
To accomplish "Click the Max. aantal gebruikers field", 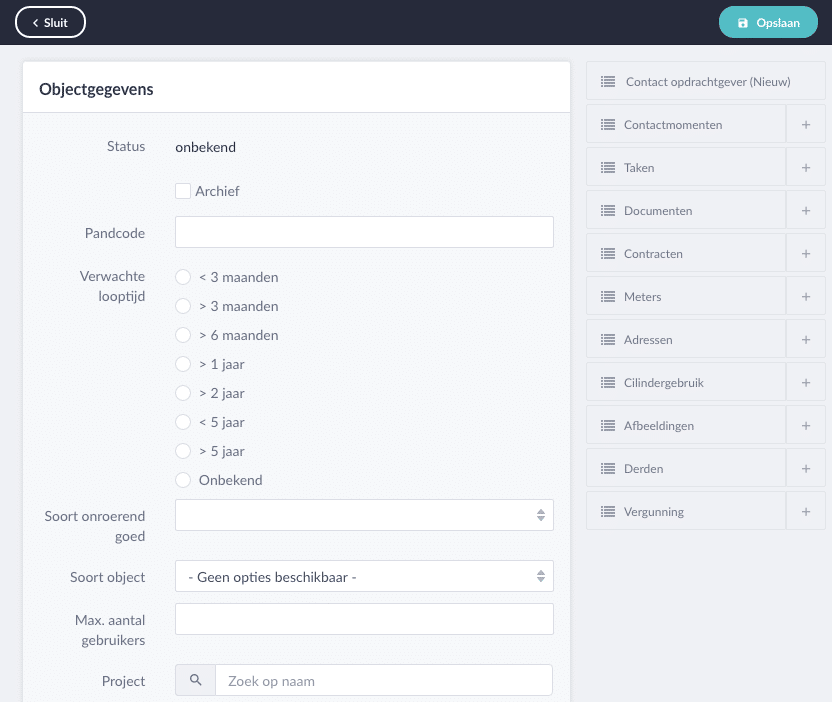I will (364, 619).
